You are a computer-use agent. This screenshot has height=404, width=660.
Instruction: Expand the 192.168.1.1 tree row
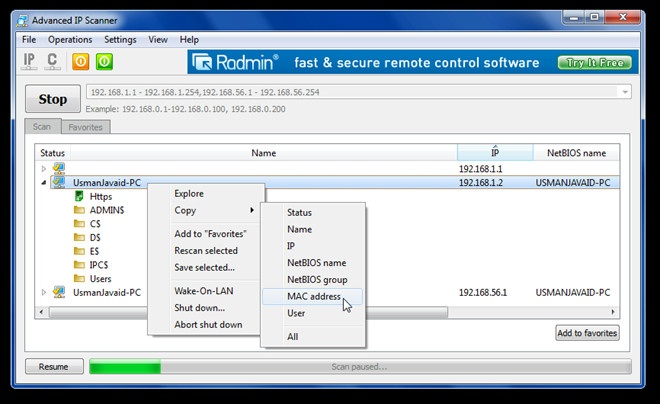pyautogui.click(x=43, y=168)
